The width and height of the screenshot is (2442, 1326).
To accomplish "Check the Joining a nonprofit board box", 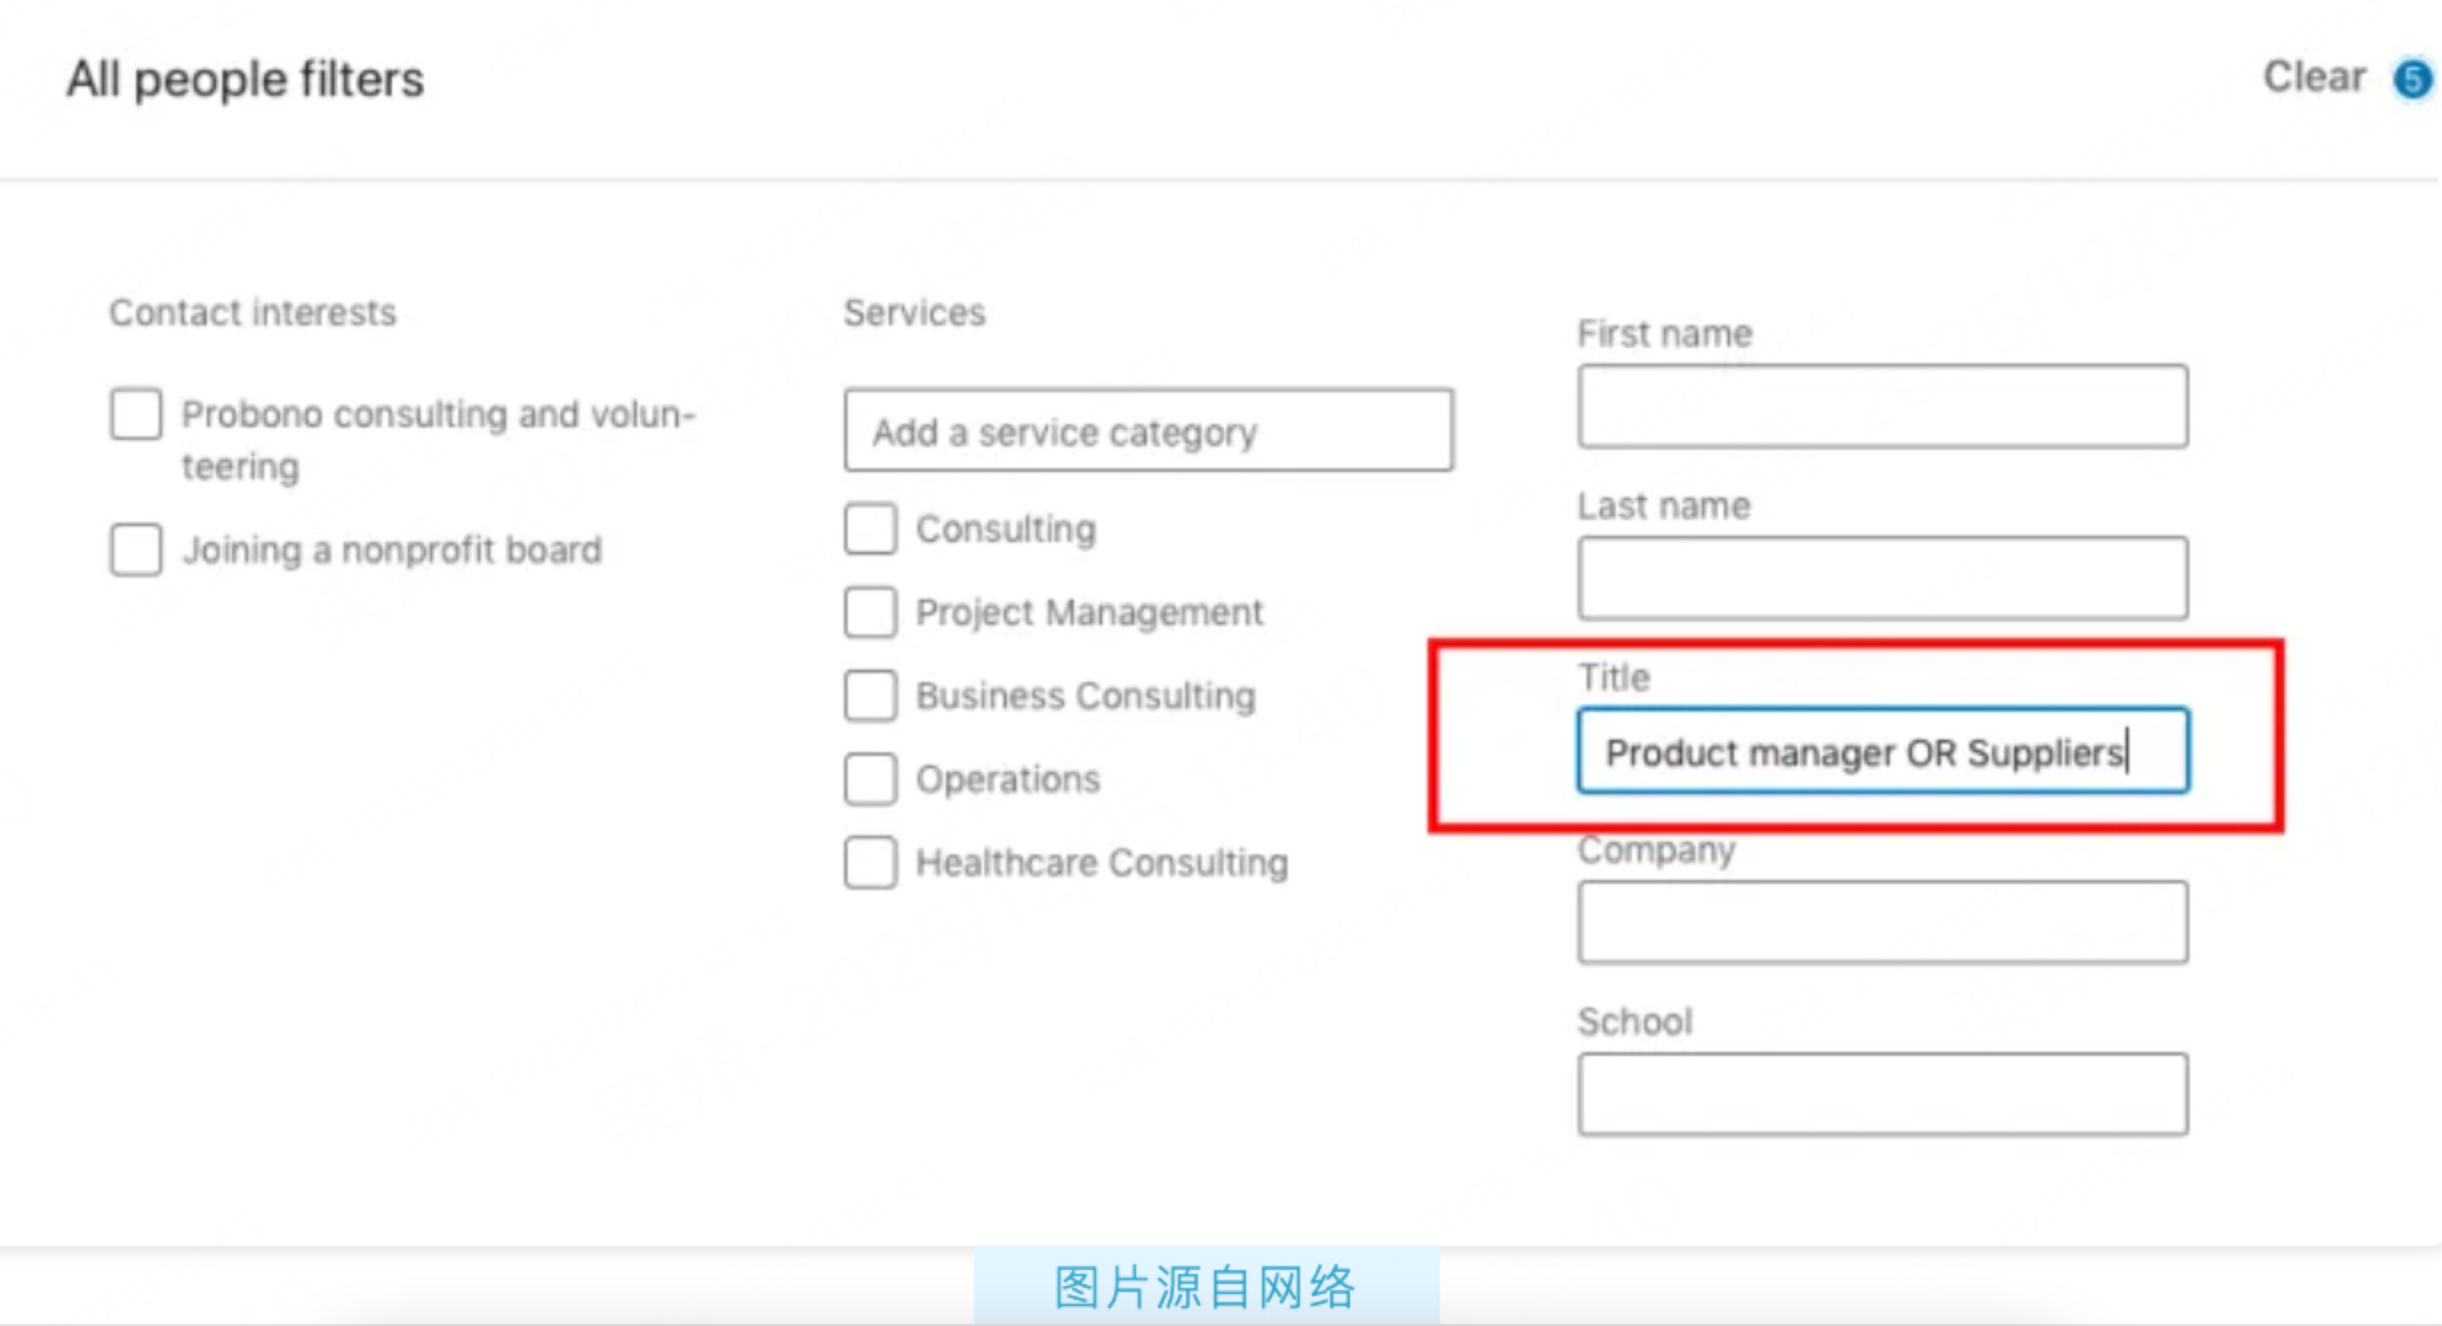I will point(136,550).
